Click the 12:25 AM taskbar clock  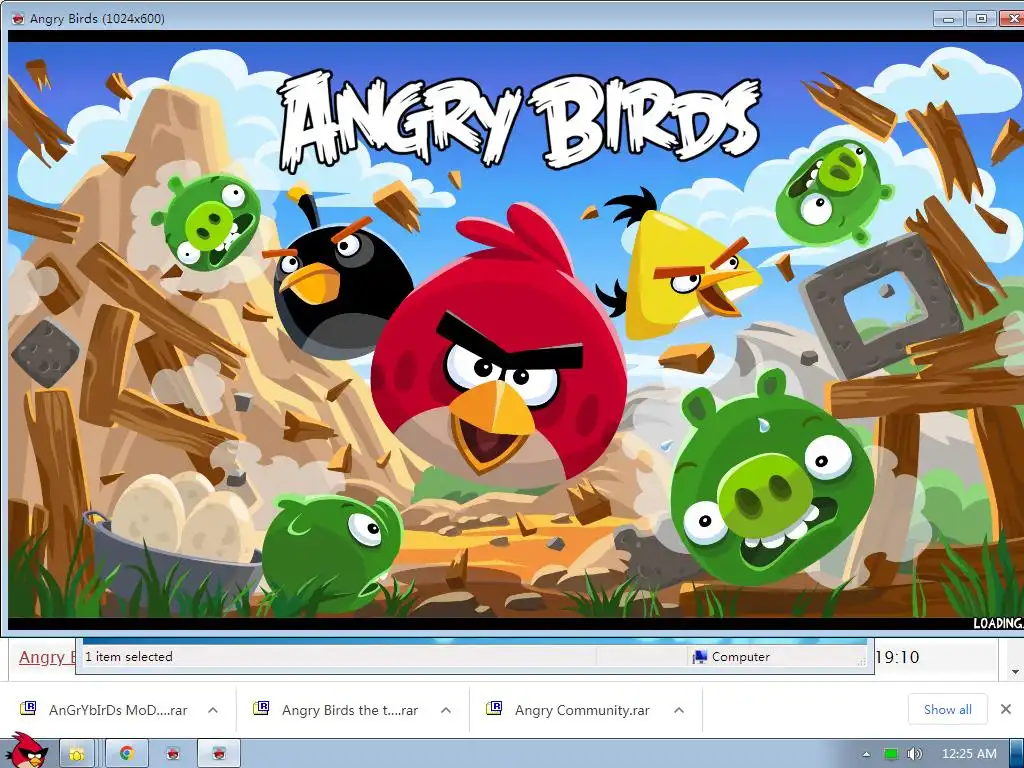coord(969,754)
